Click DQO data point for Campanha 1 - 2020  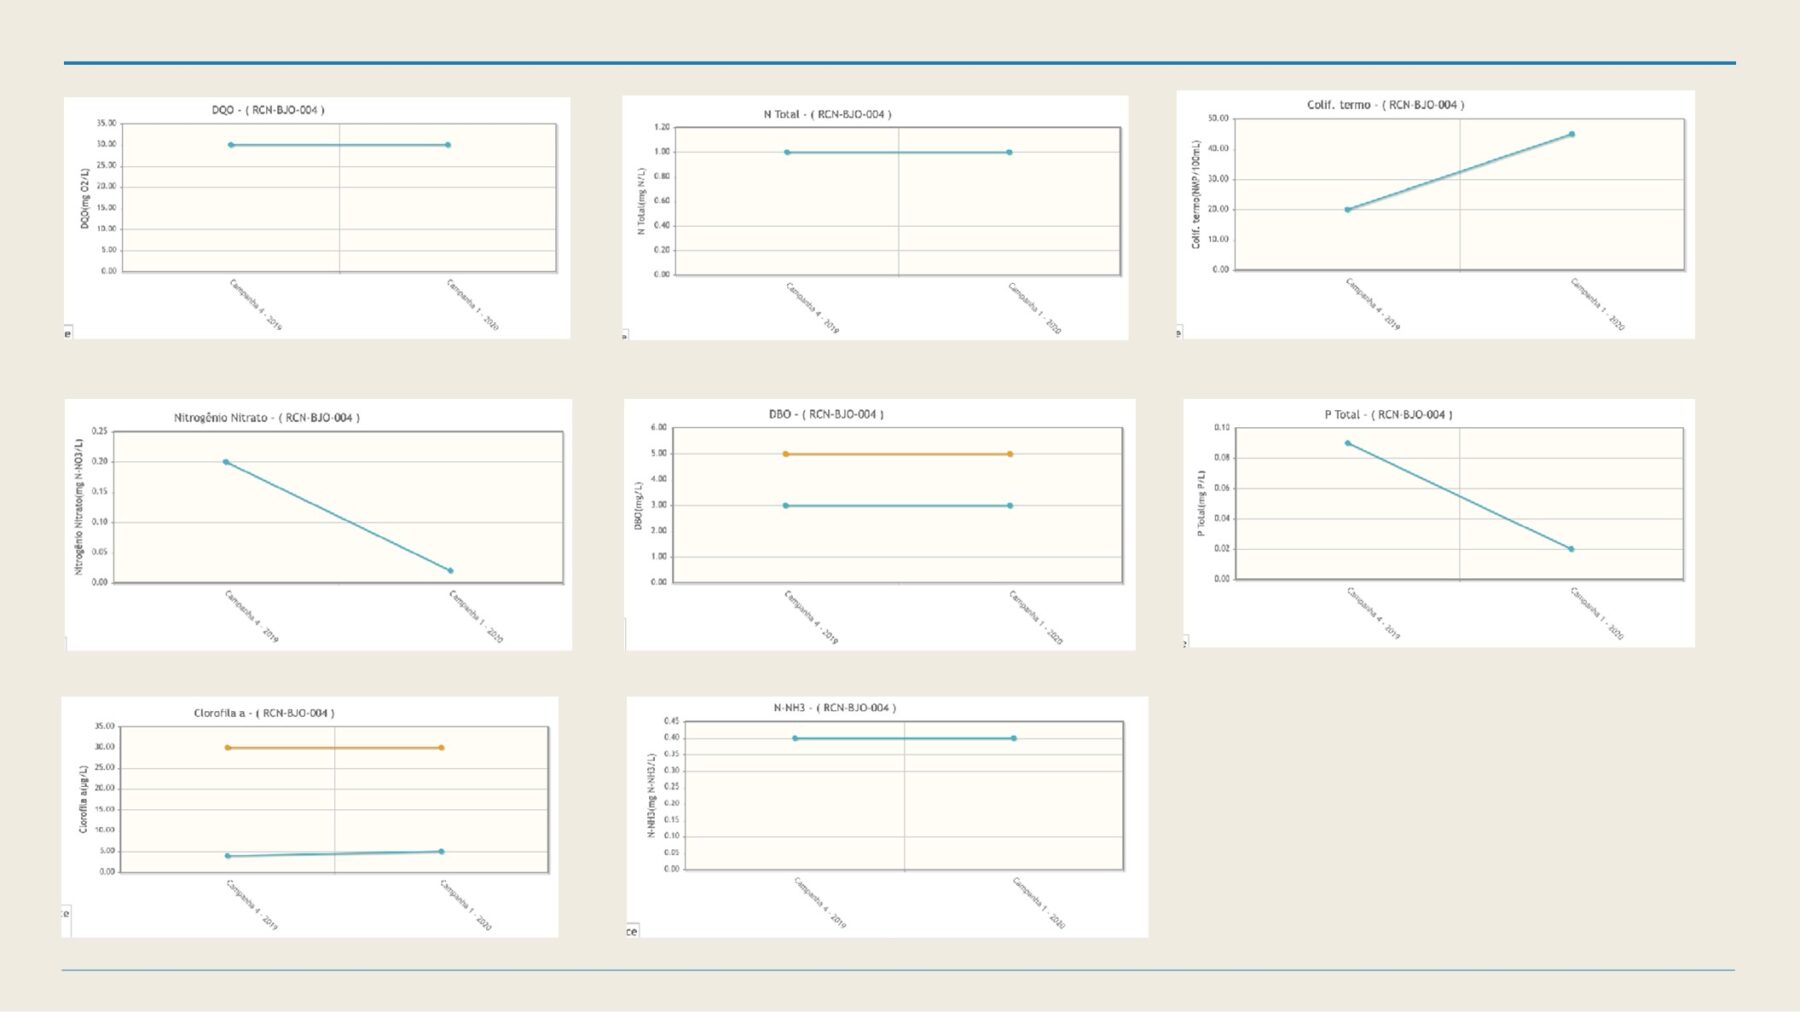click(x=448, y=145)
